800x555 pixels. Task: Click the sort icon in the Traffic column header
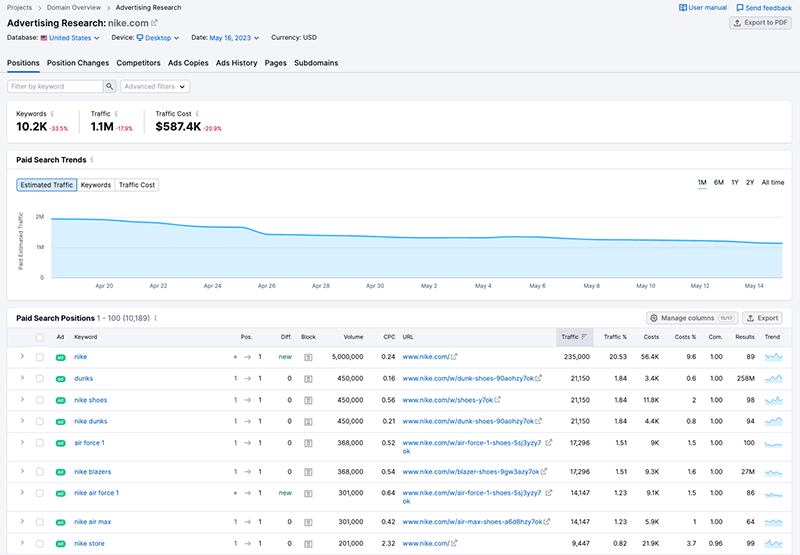pos(584,337)
